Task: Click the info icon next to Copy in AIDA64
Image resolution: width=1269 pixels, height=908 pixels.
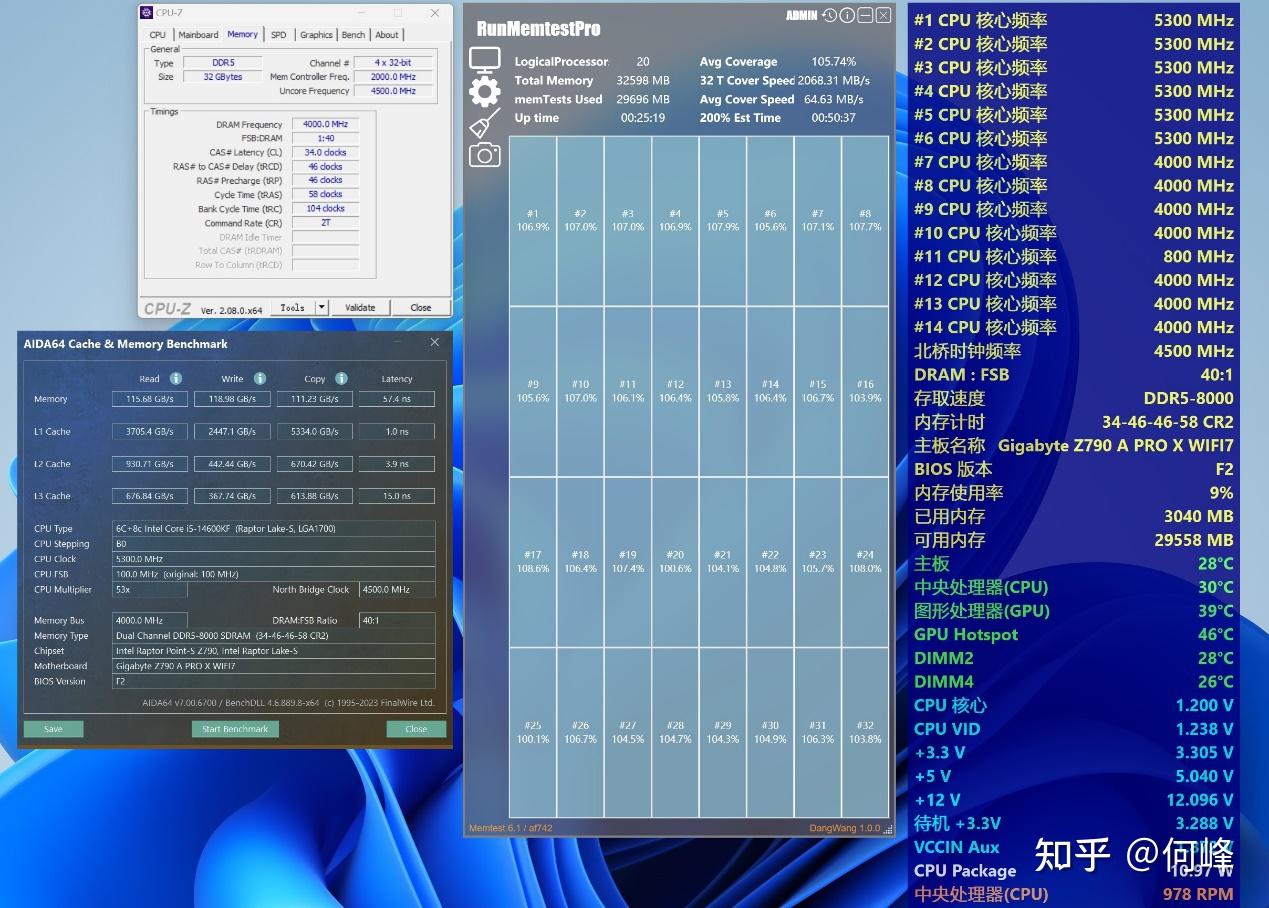Action: point(341,378)
